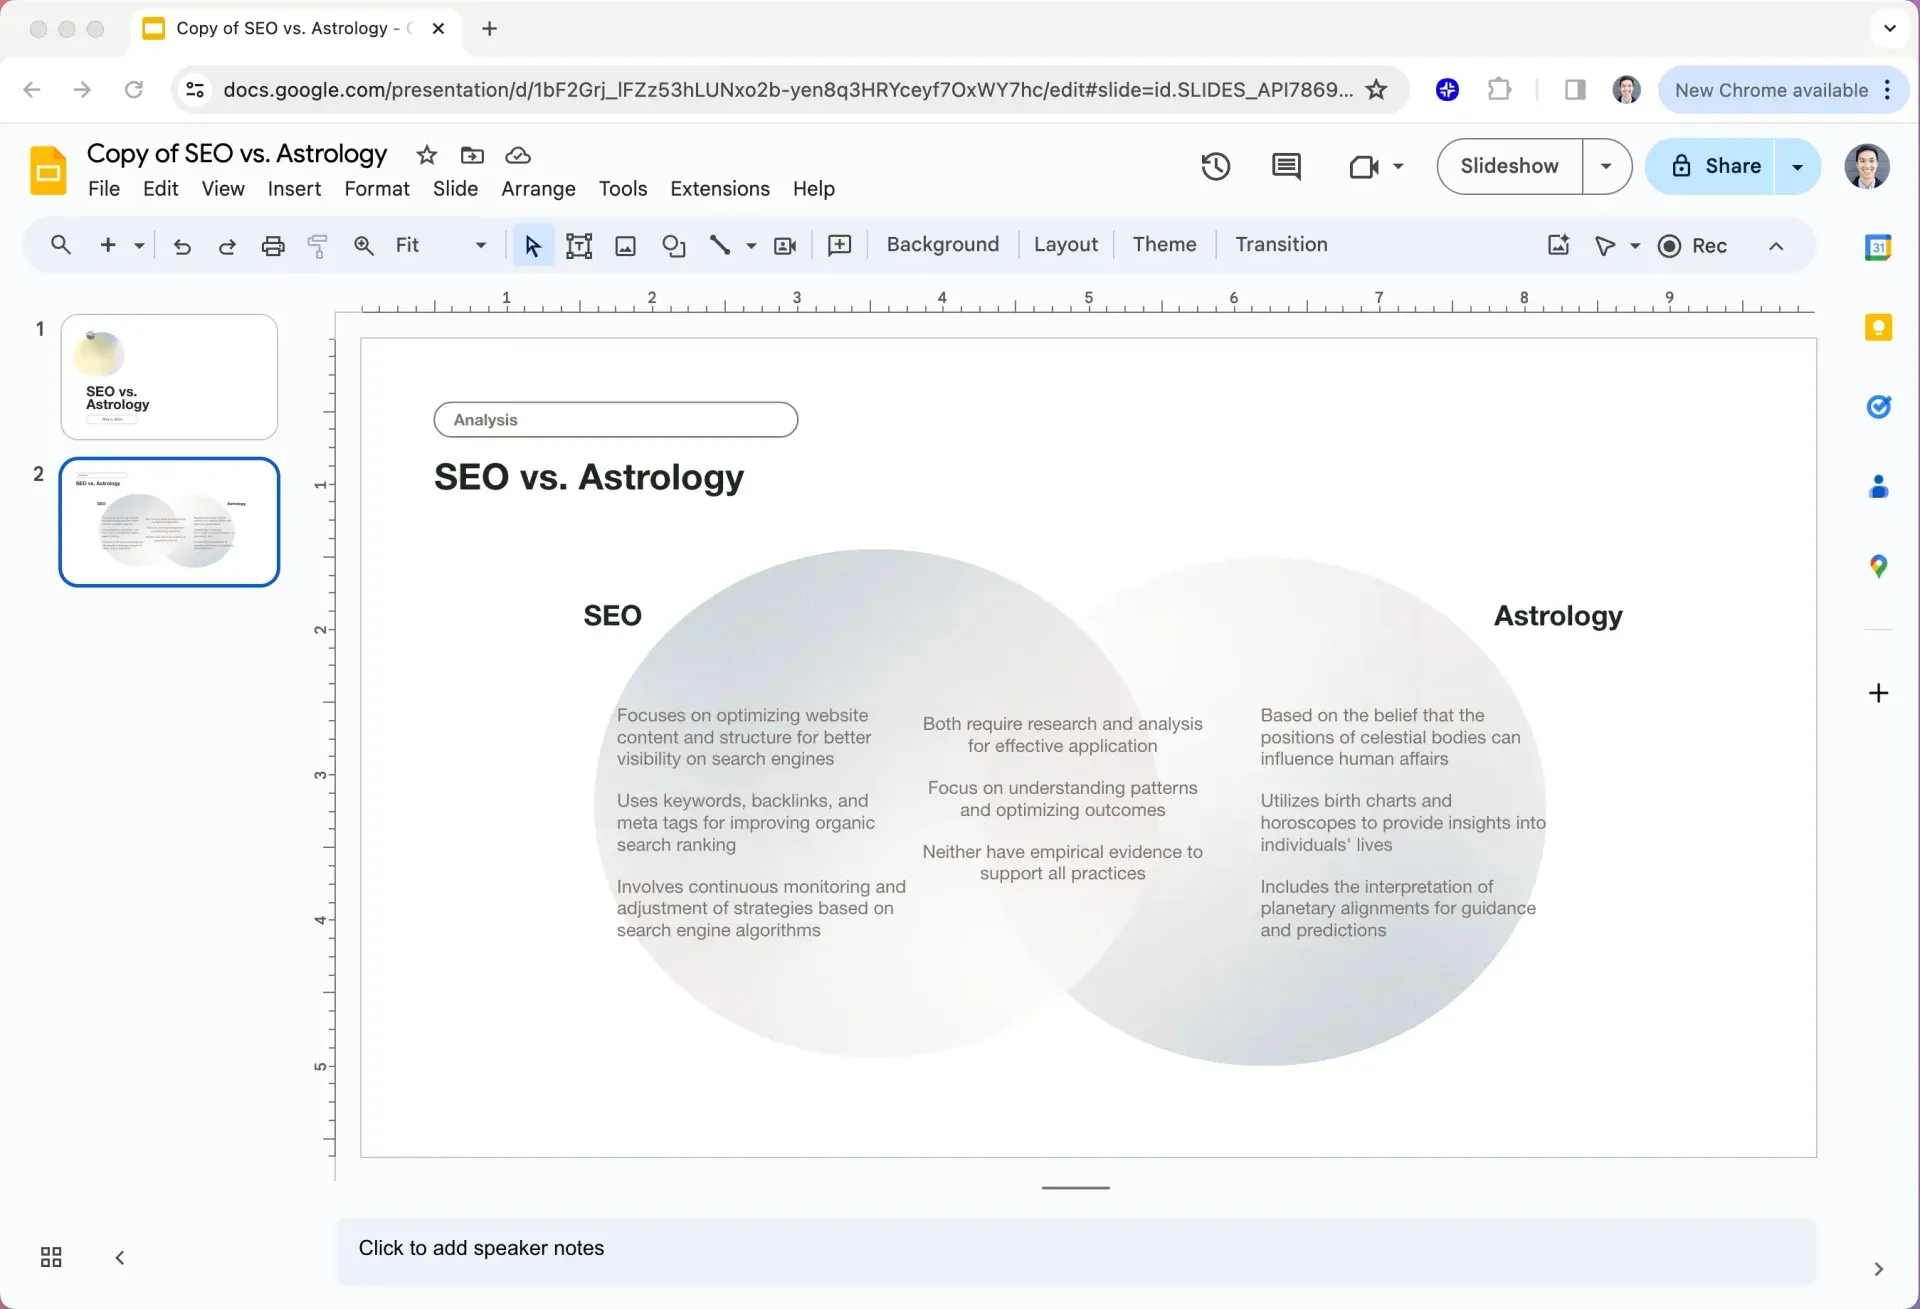Screen dimensions: 1920x1309
Task: Open the comments panel icon
Action: click(1286, 166)
